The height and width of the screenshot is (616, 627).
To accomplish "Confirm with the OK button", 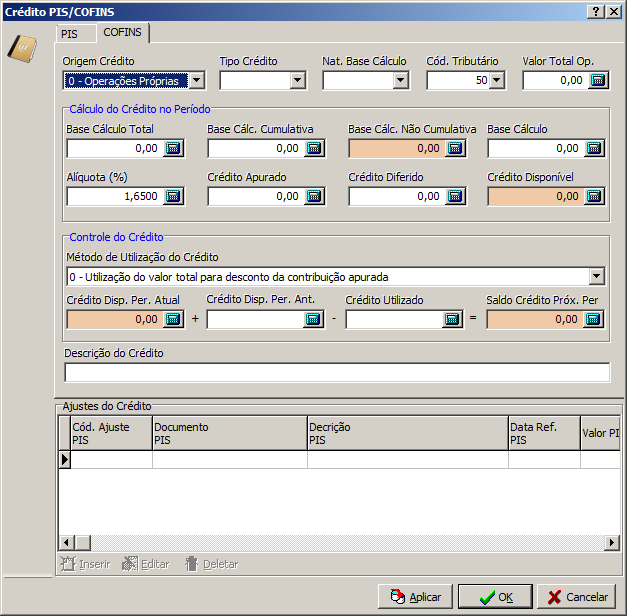I will point(495,597).
